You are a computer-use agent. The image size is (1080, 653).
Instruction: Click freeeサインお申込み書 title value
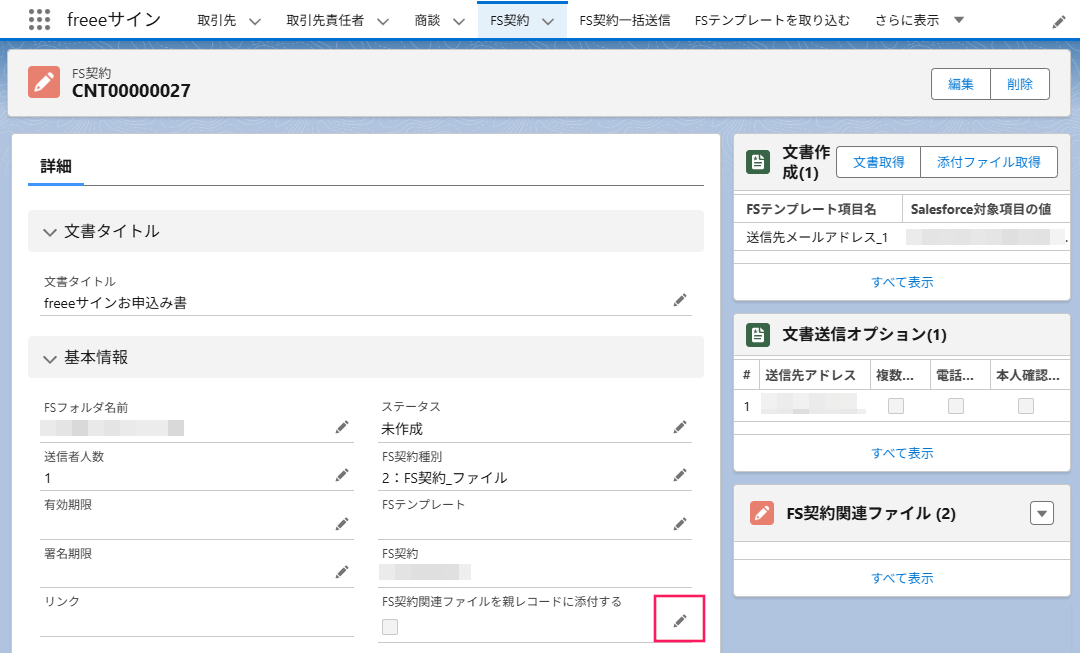(115, 303)
